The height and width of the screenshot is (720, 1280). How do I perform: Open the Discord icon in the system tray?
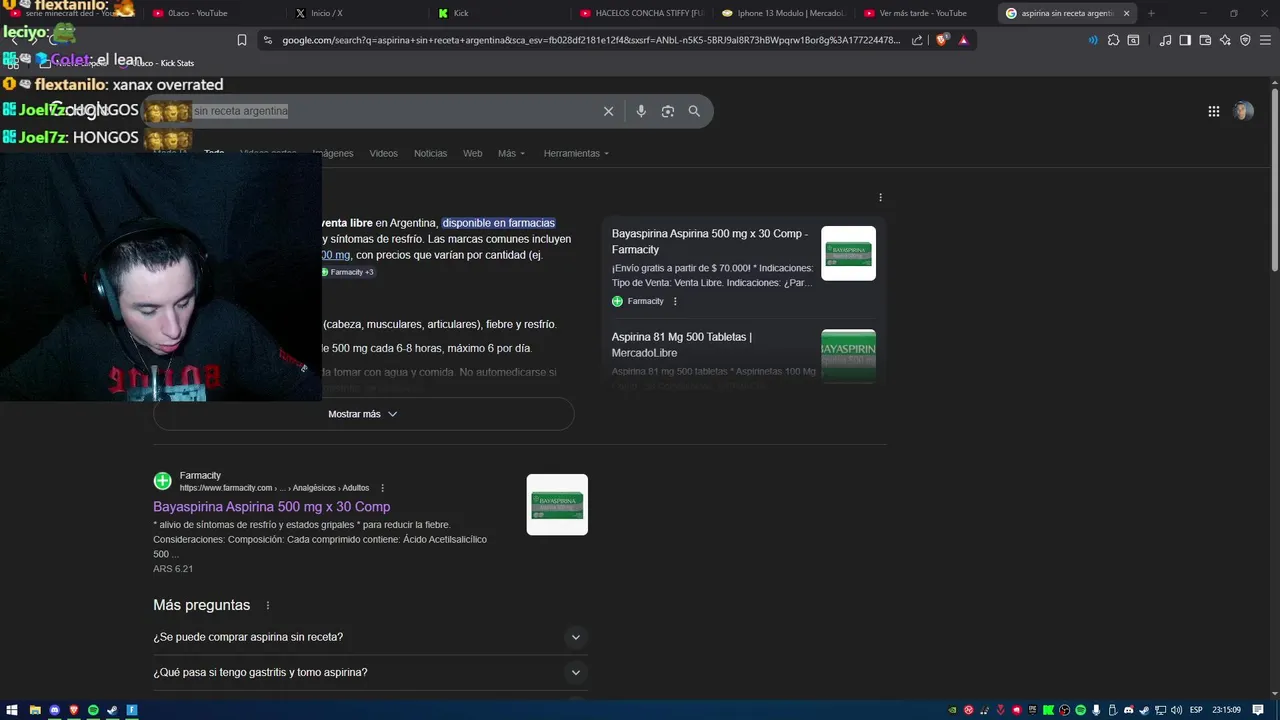coord(1128,710)
